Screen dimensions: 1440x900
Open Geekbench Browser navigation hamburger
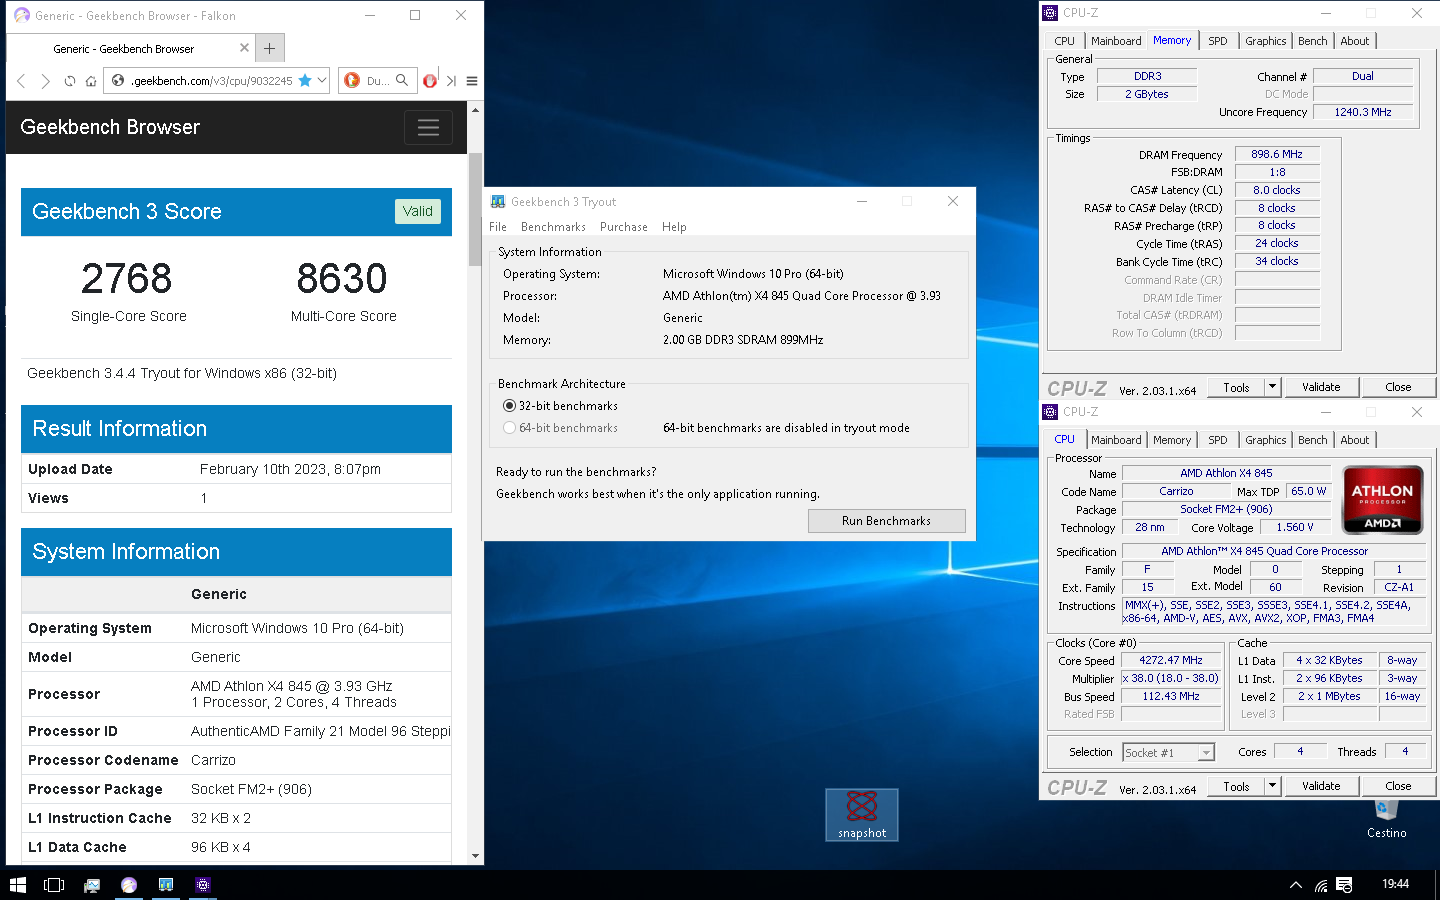click(428, 127)
